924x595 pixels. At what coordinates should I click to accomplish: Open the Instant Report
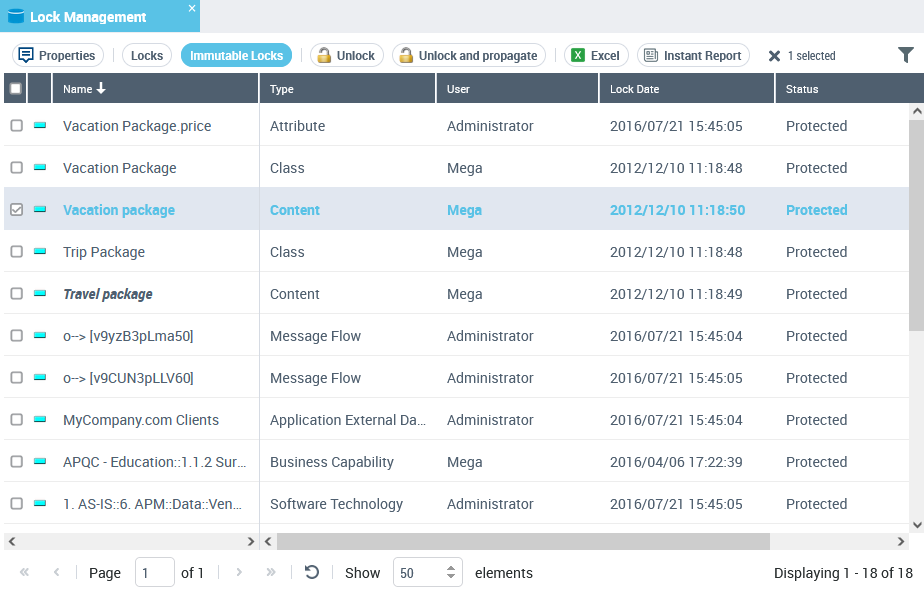(x=693, y=56)
